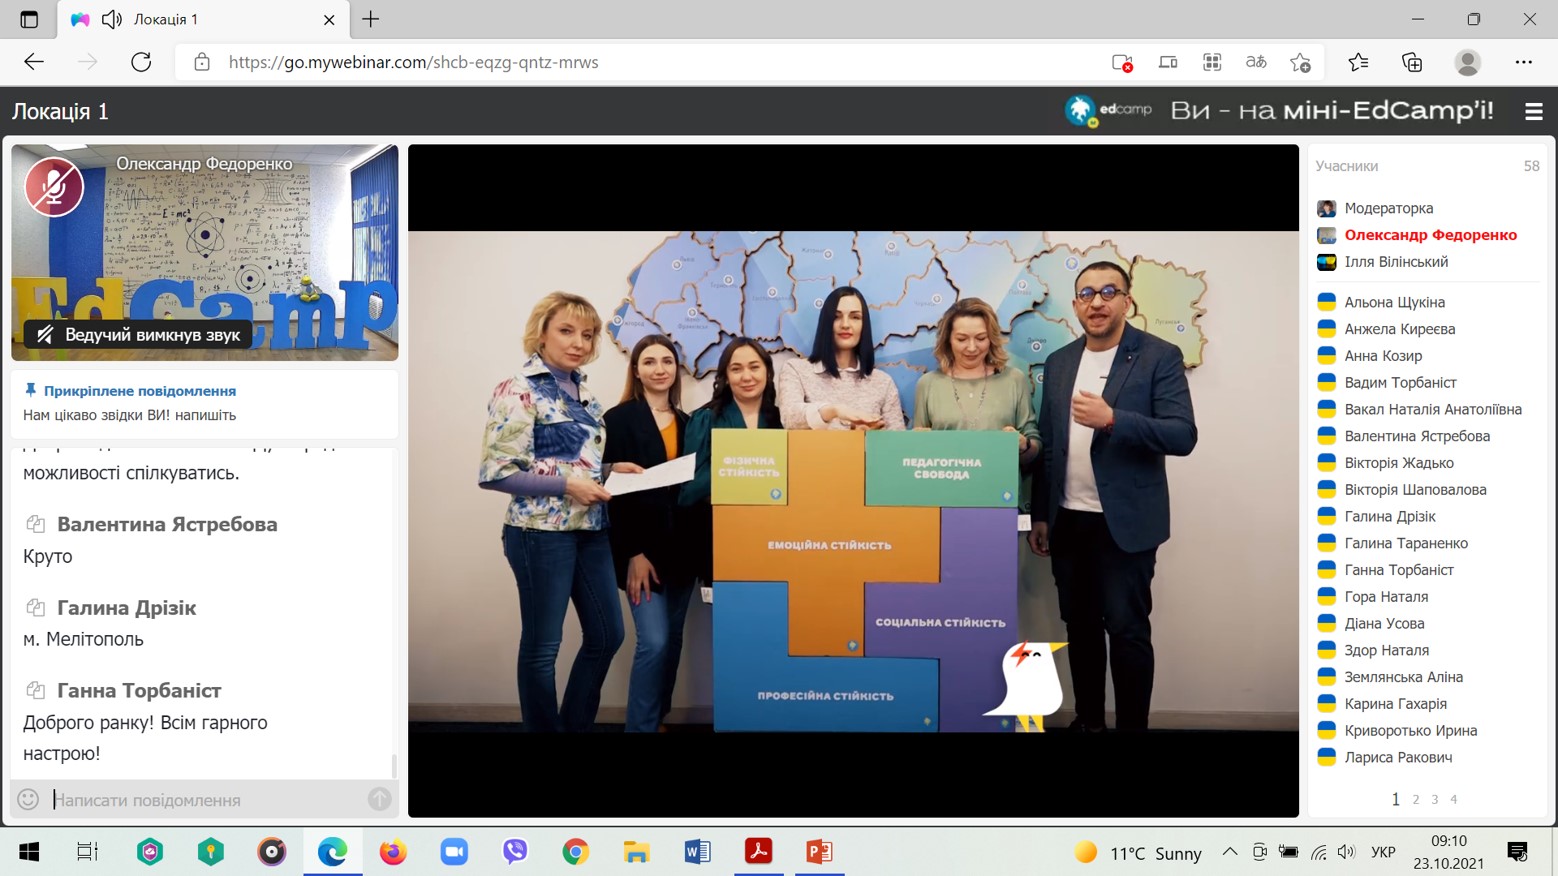Reply to Ганна Торбаніст's chat message

(x=36, y=690)
